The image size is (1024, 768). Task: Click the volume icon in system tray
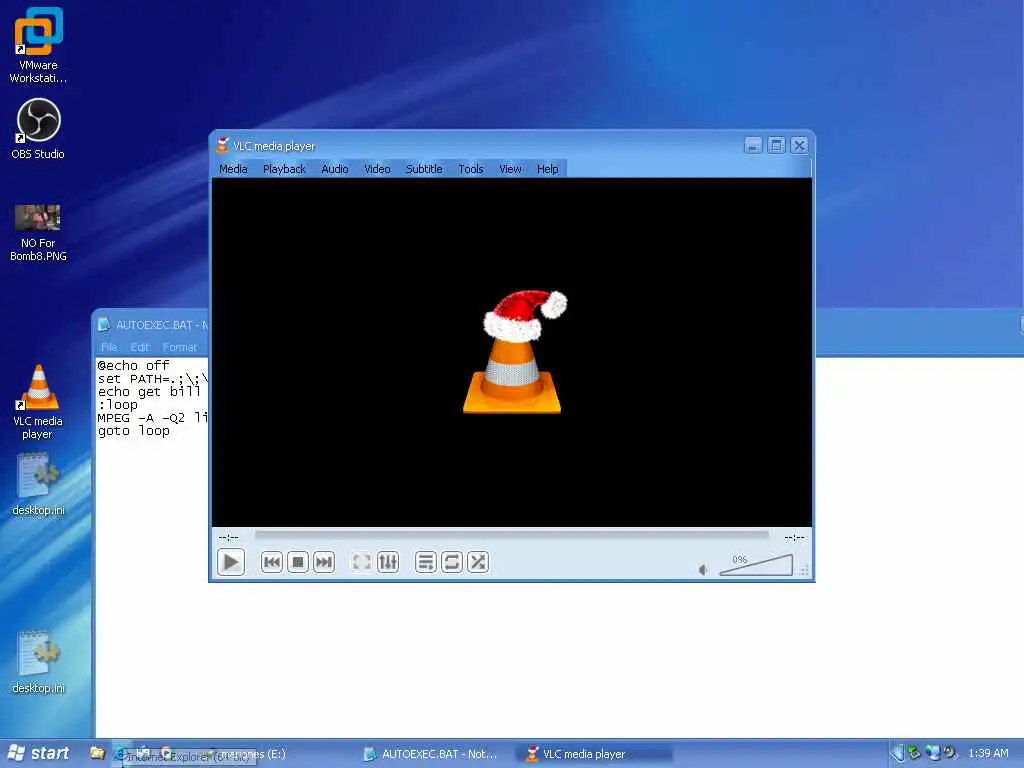pos(950,753)
